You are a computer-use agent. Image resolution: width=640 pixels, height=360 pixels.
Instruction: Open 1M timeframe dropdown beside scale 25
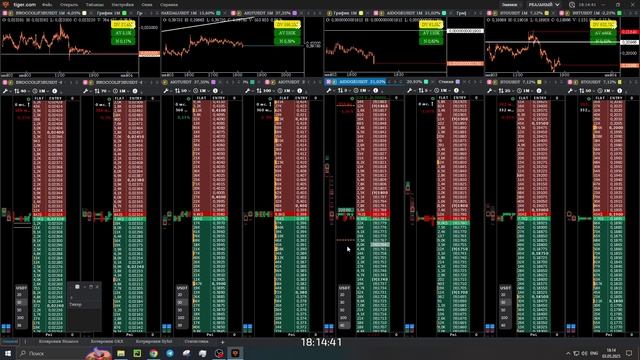pyautogui.click(x=526, y=91)
